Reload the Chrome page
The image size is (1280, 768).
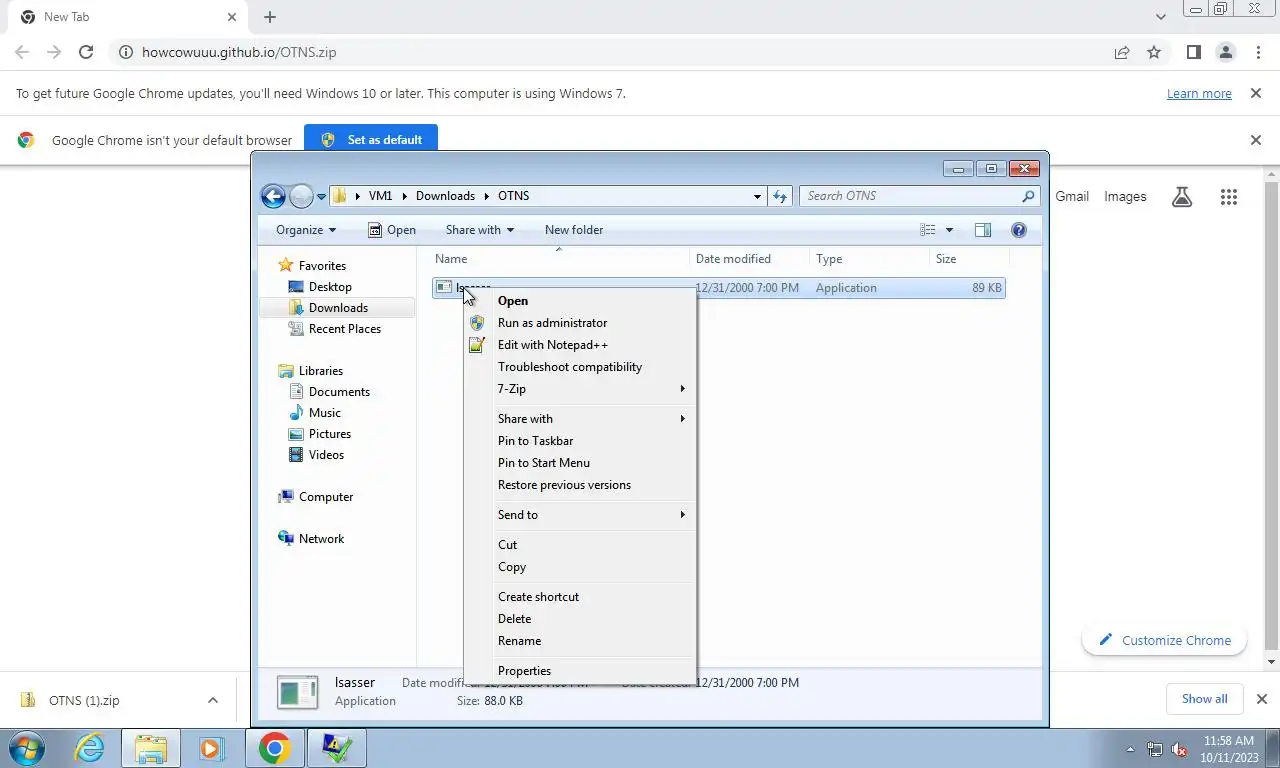pos(86,52)
